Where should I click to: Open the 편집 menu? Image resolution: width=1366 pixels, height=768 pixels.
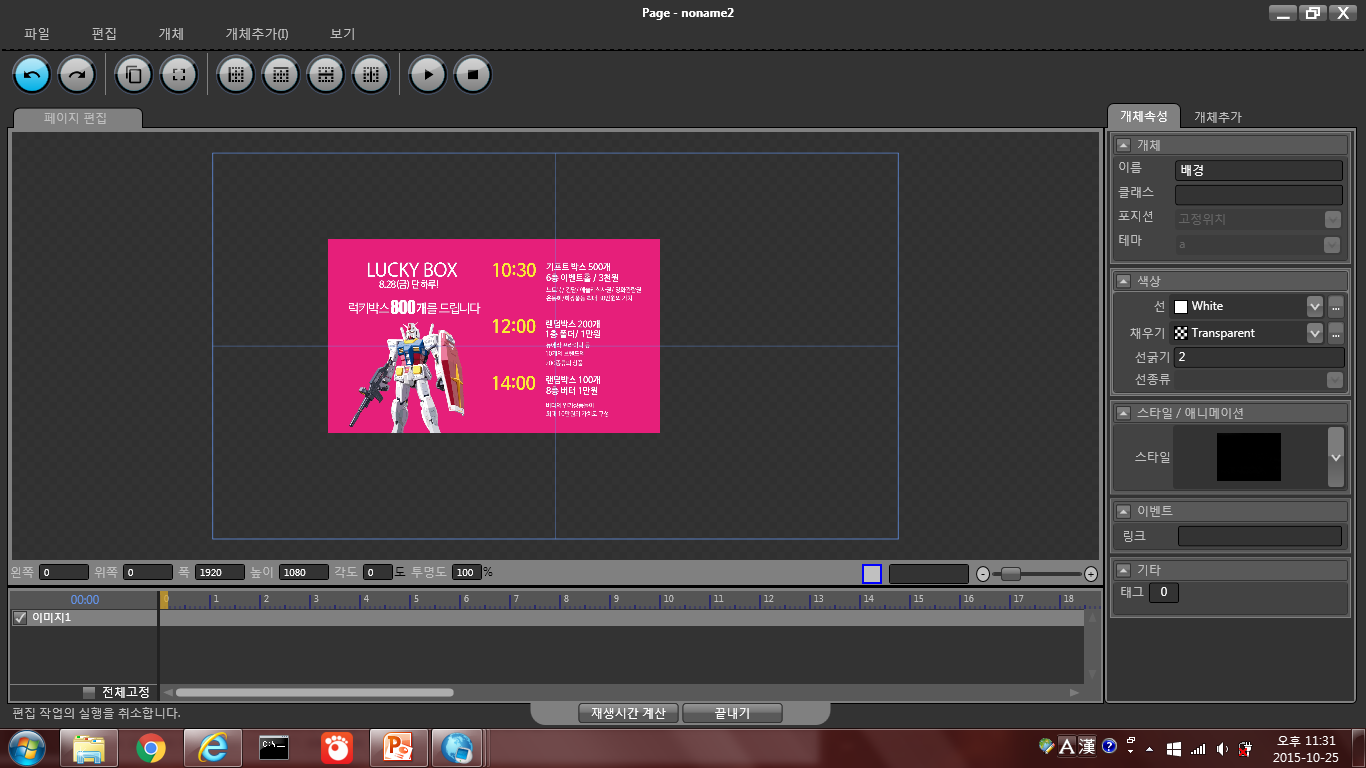(104, 33)
